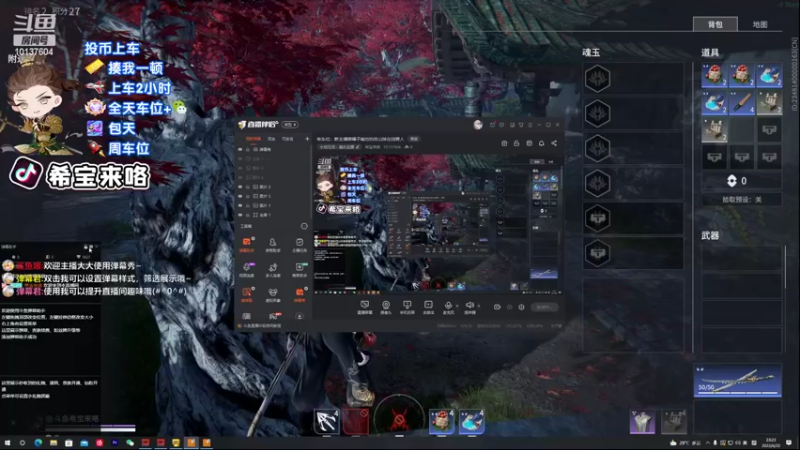Image resolution: width=800 pixels, height=450 pixels.
Task: Toggle the pickup preset option in game inventory
Action: (742, 199)
